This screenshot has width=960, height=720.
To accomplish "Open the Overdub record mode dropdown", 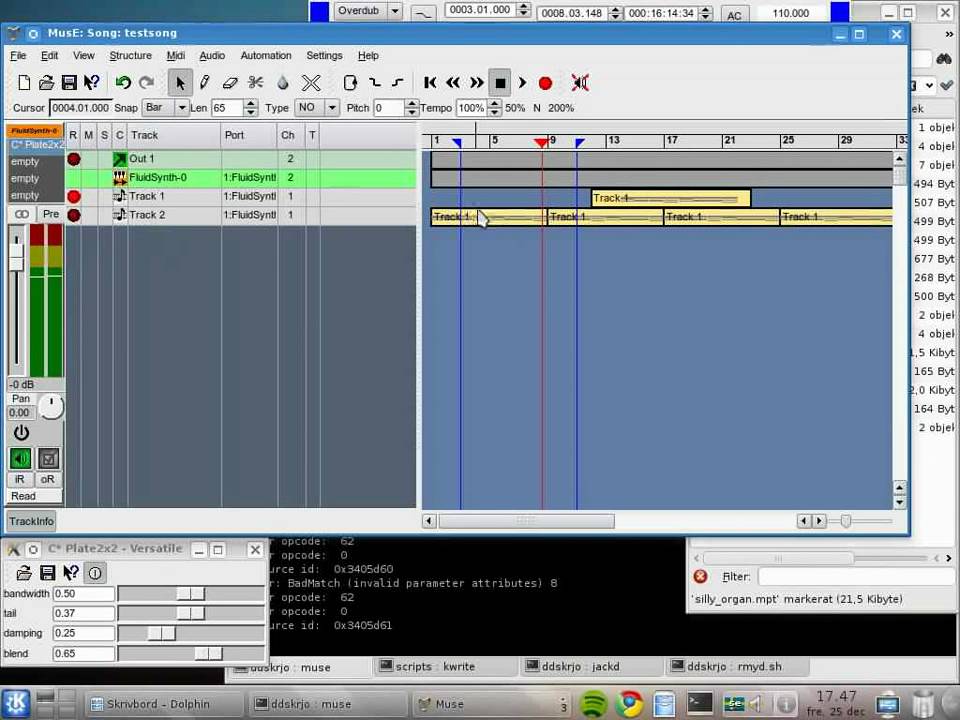I will [x=368, y=11].
